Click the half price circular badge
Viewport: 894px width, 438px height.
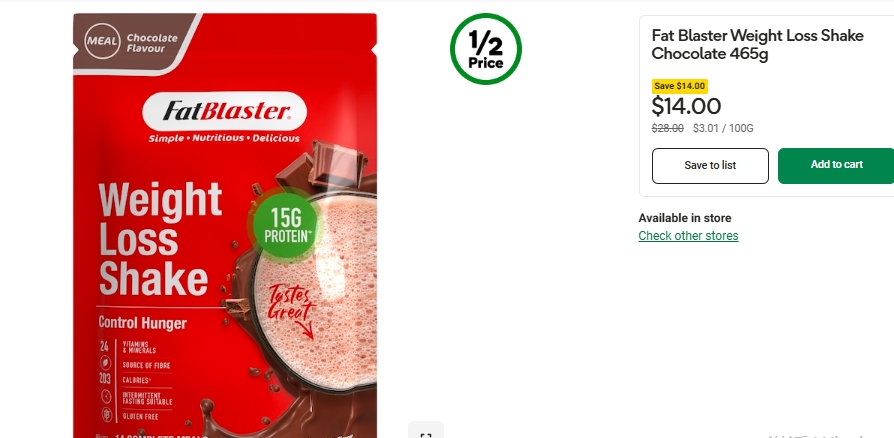486,49
